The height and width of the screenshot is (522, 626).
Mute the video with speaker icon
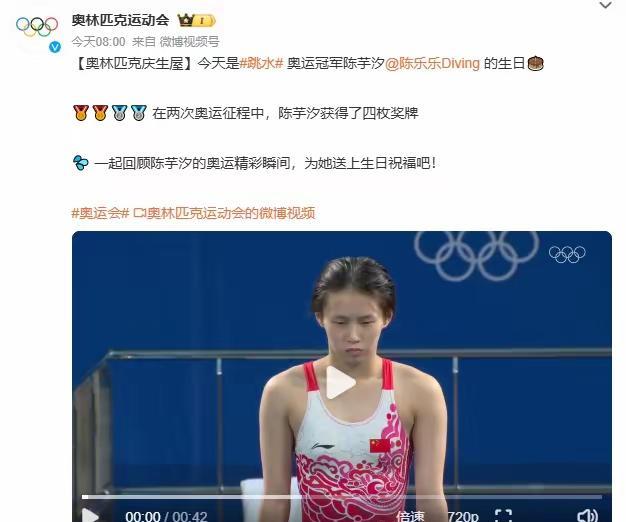588,516
